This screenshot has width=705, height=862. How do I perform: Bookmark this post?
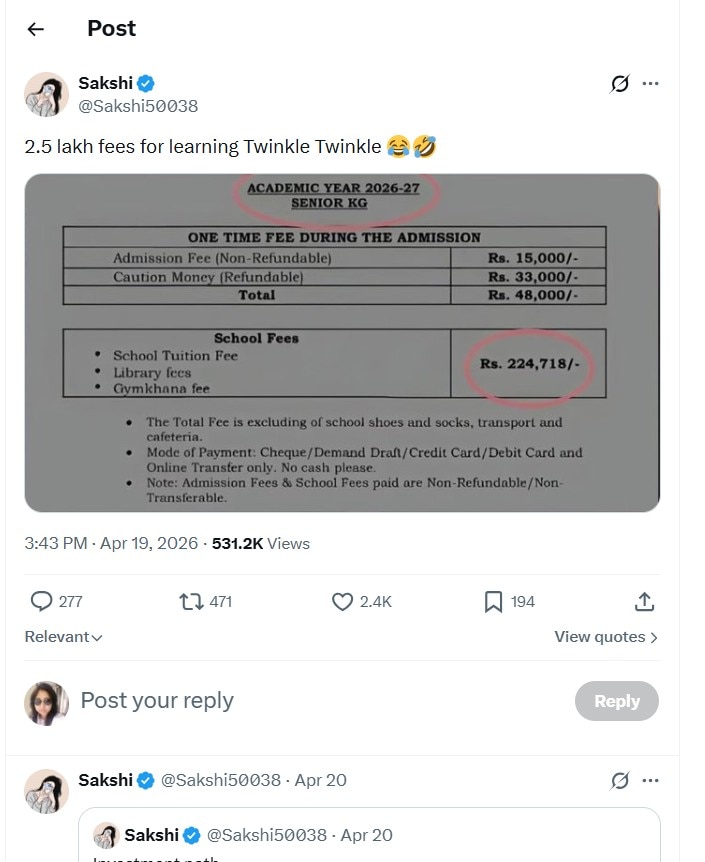(493, 601)
